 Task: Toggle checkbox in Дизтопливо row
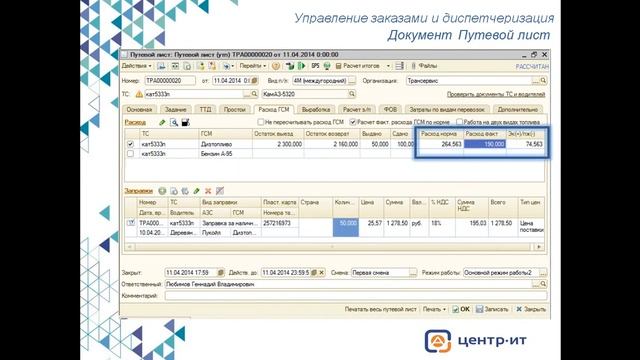pos(130,144)
